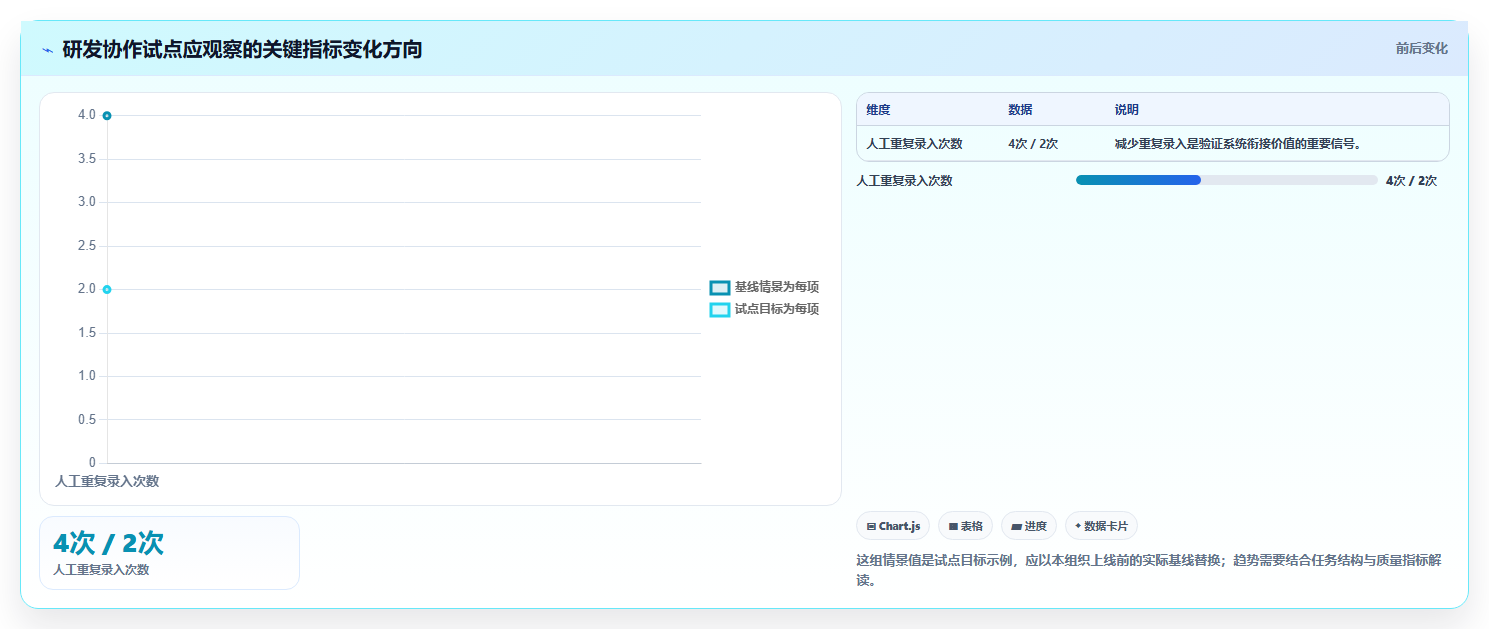The height and width of the screenshot is (629, 1489).
Task: Click the 4次 / 2次 table data cell
Action: [1033, 144]
